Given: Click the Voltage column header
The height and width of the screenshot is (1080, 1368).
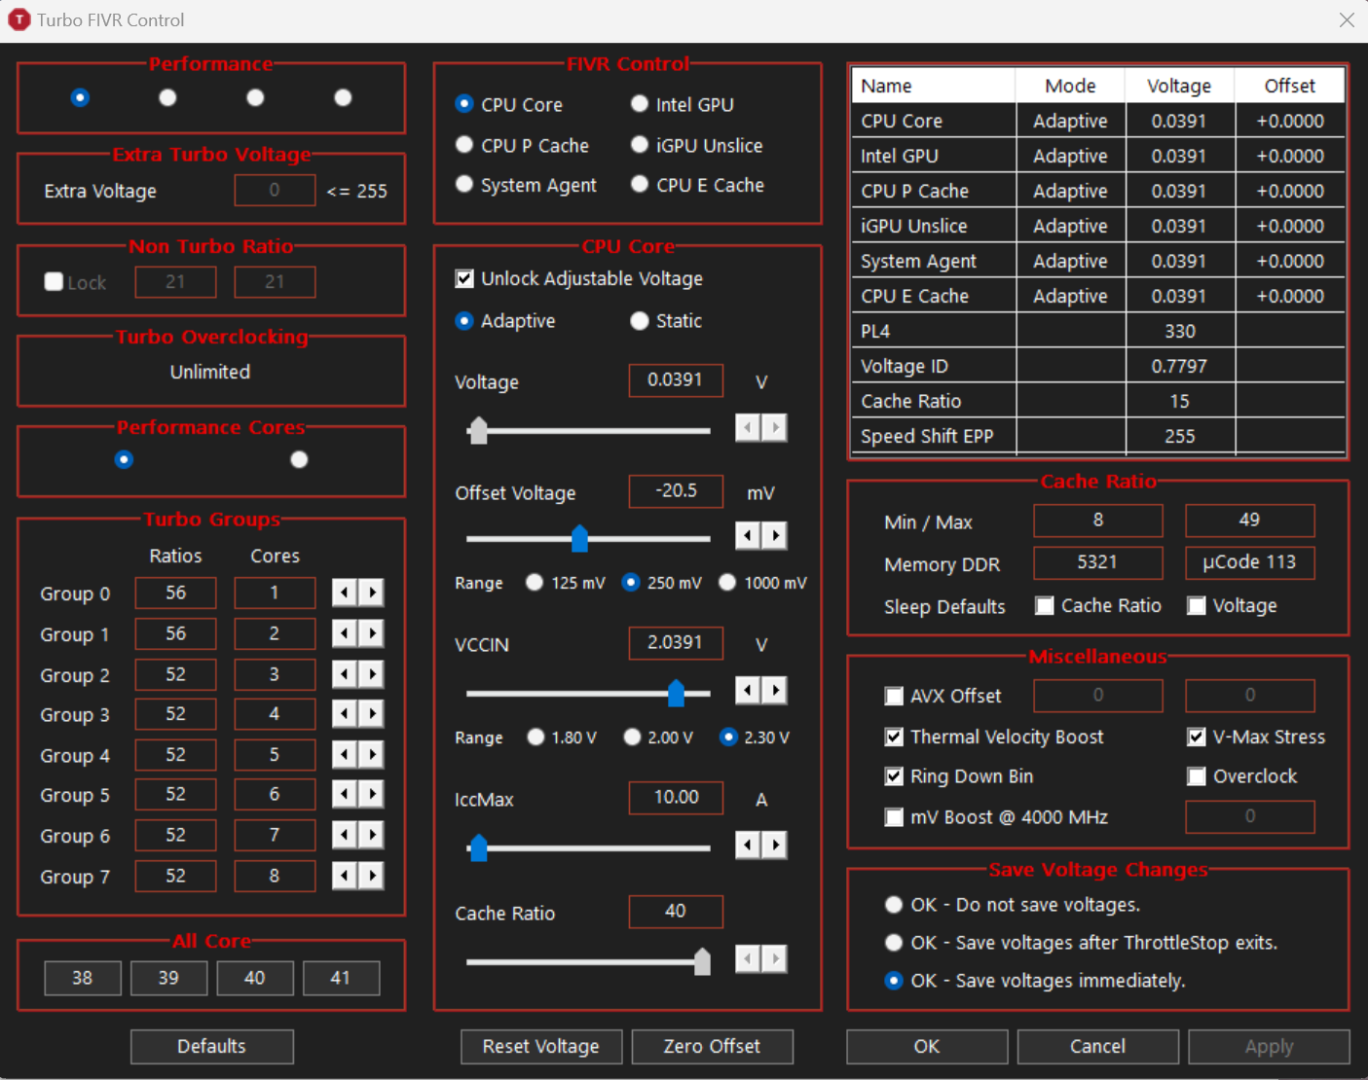Looking at the screenshot, I should pos(1179,86).
